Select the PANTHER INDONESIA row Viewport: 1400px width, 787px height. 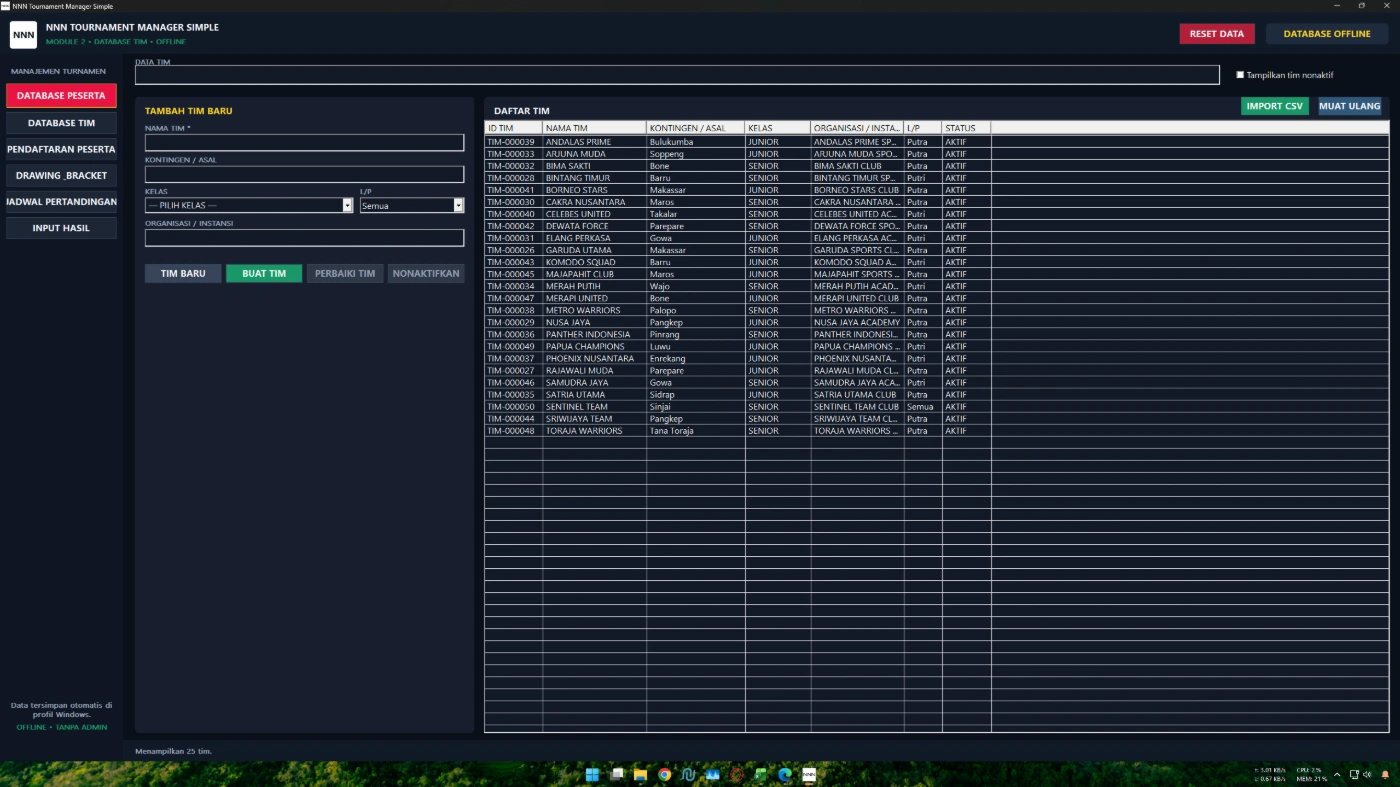click(937, 334)
